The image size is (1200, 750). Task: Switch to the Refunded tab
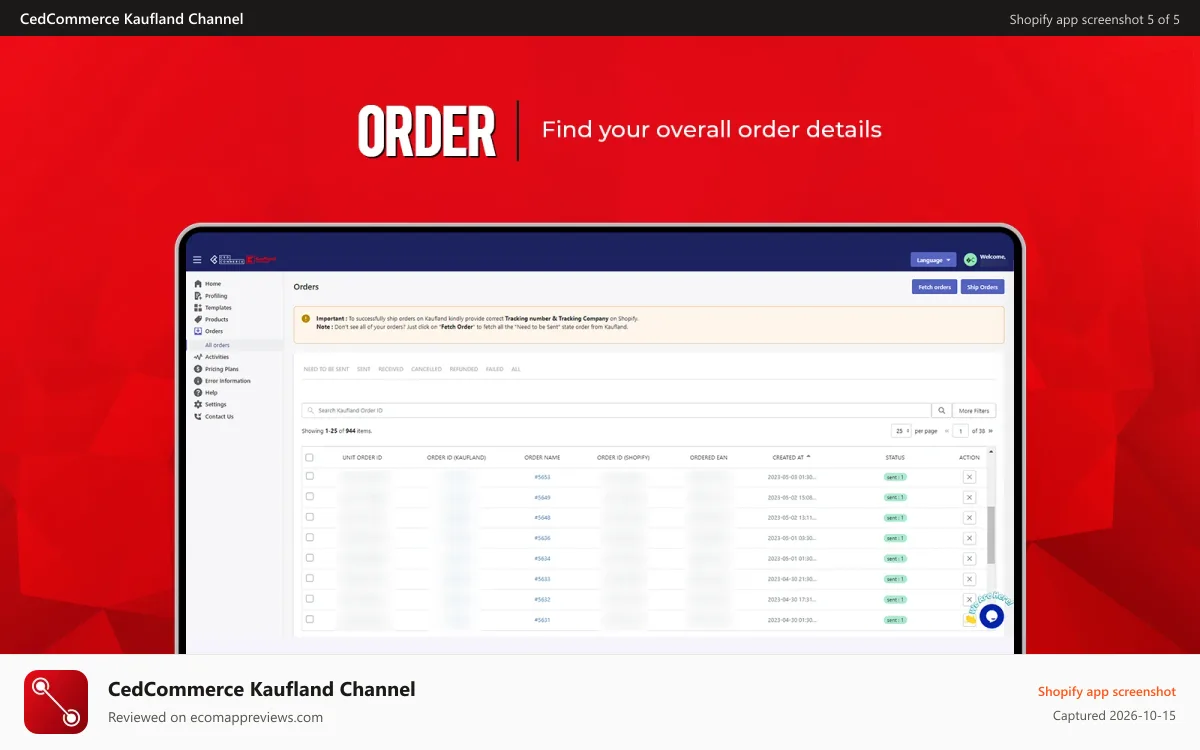point(464,369)
